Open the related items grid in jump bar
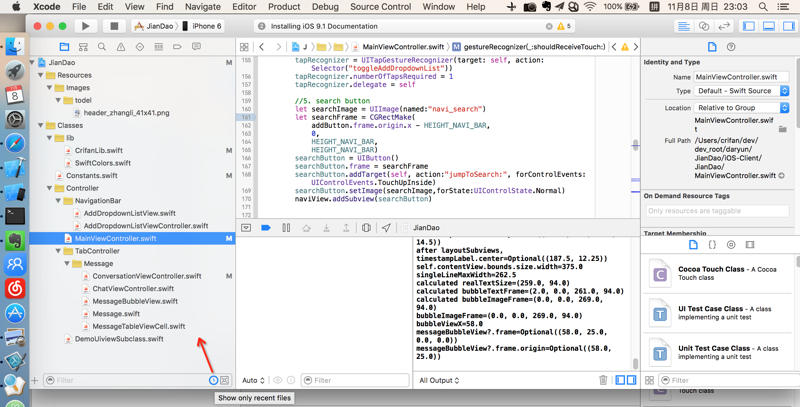The image size is (800, 407). (244, 47)
